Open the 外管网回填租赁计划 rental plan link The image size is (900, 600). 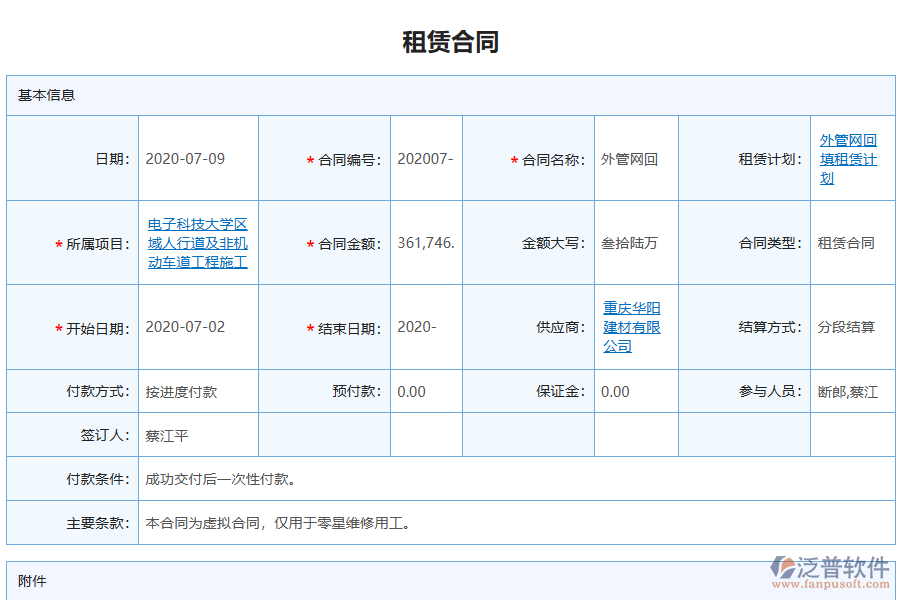pyautogui.click(x=846, y=158)
